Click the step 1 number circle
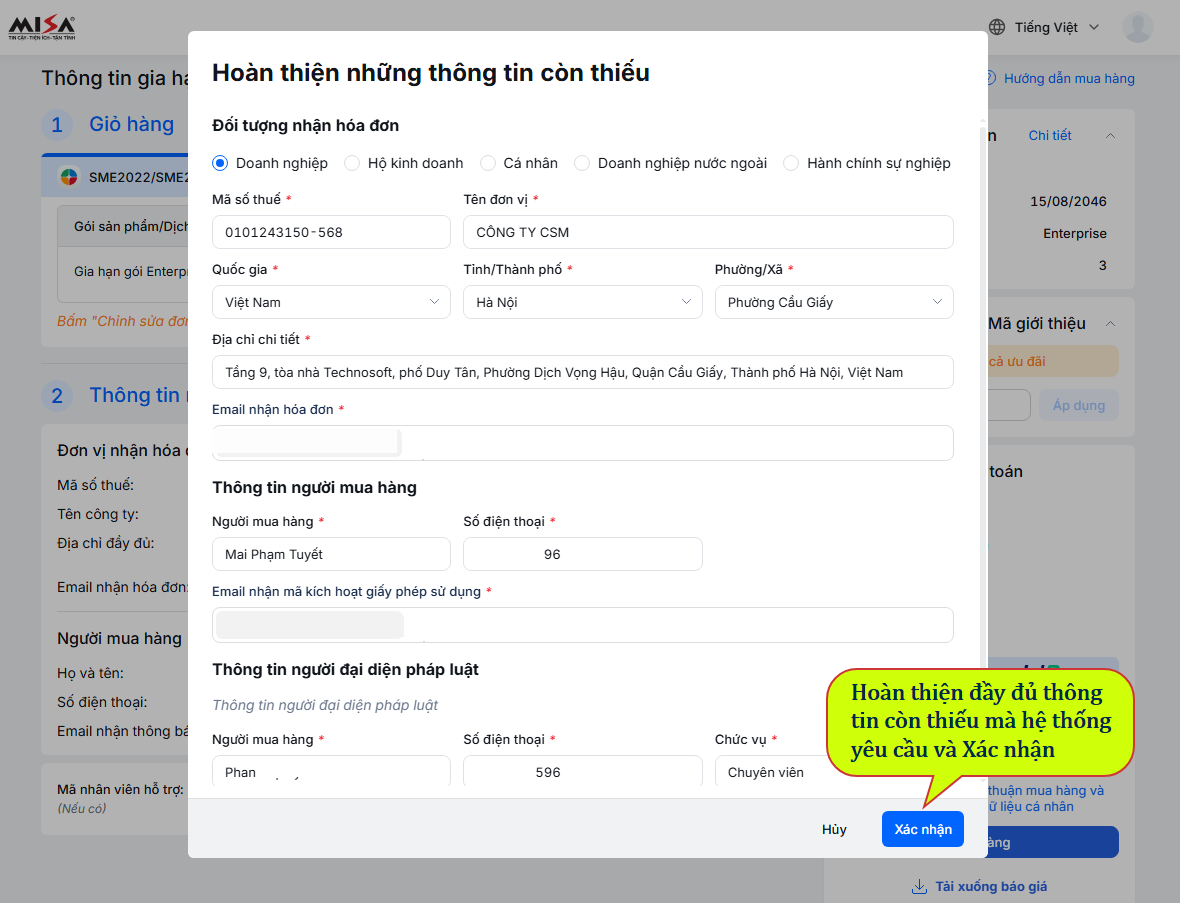The height and width of the screenshot is (903, 1180). tap(56, 125)
